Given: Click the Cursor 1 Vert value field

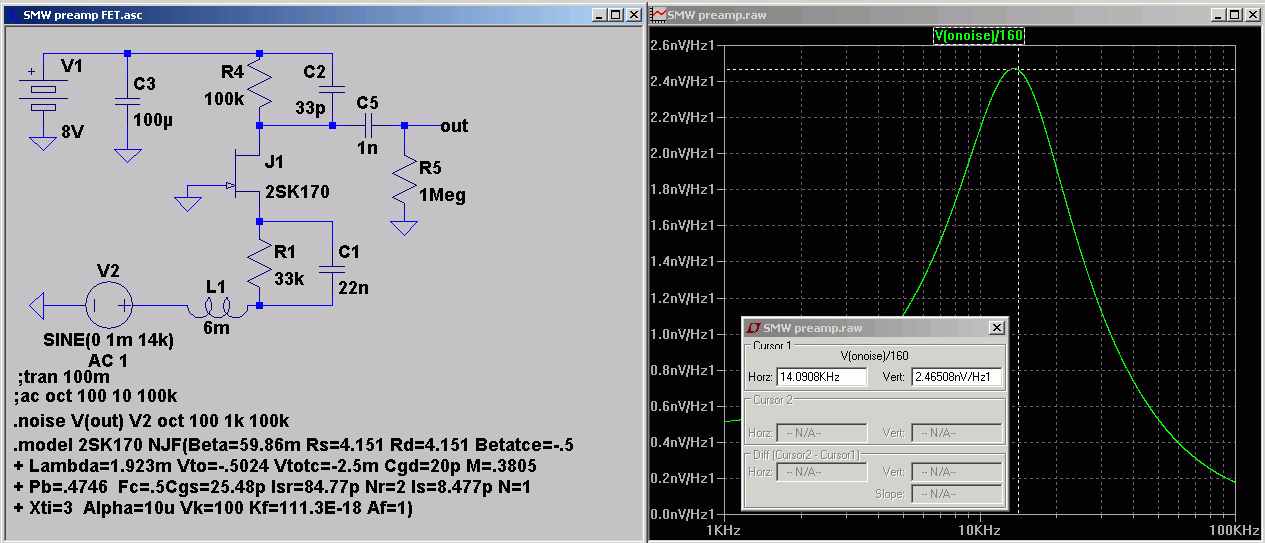Looking at the screenshot, I should (x=956, y=377).
